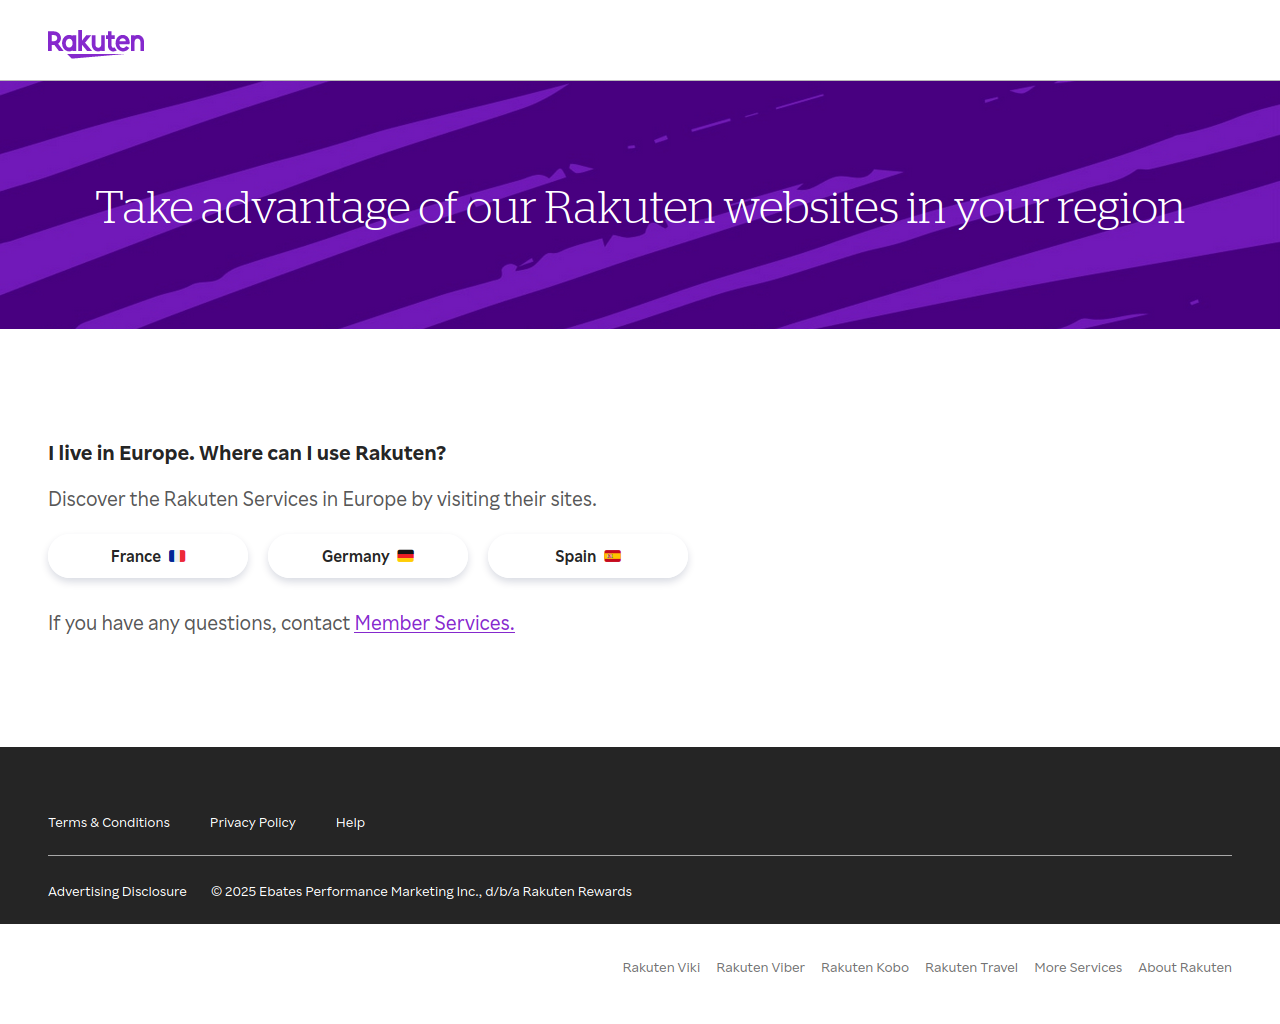The height and width of the screenshot is (1024, 1280).
Task: Go to Rakuten Viber
Action: (760, 967)
